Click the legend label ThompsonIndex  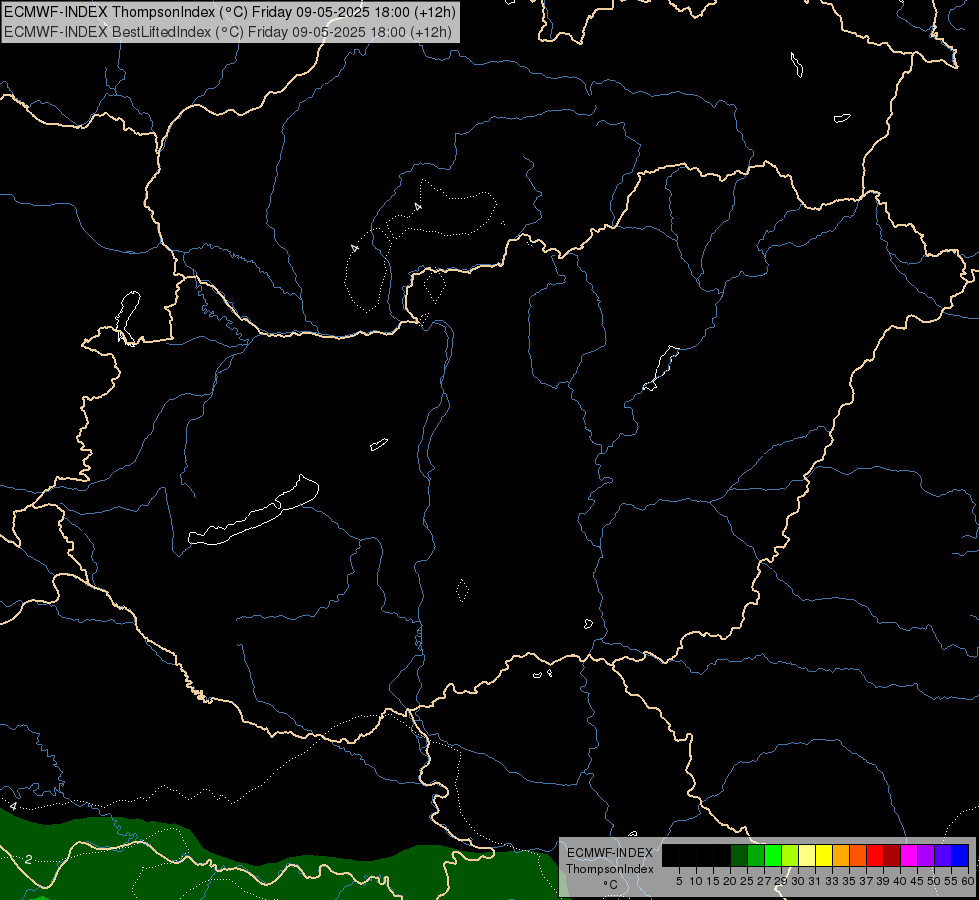coord(610,869)
